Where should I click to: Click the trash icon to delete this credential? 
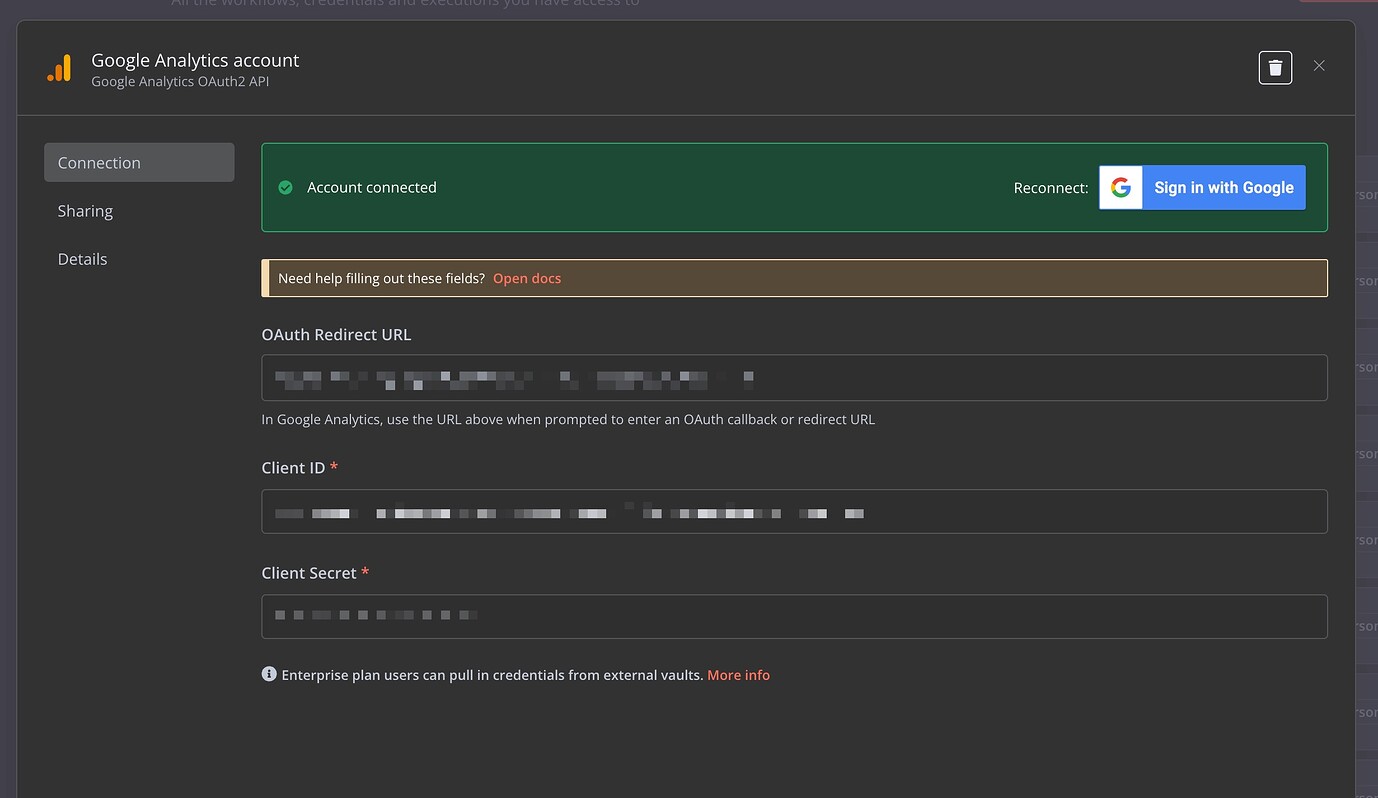[1274, 66]
